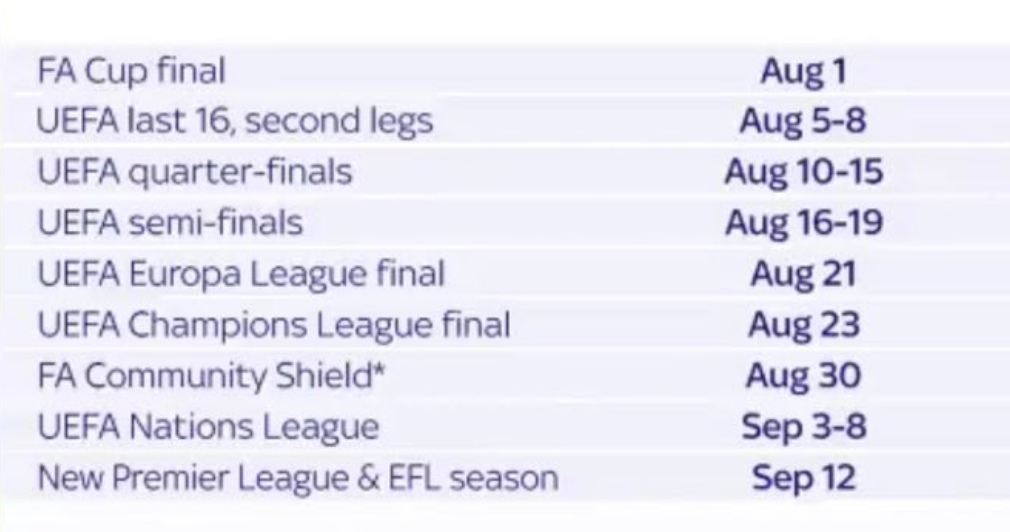Select the Sep 3-8 date

pyautogui.click(x=803, y=427)
